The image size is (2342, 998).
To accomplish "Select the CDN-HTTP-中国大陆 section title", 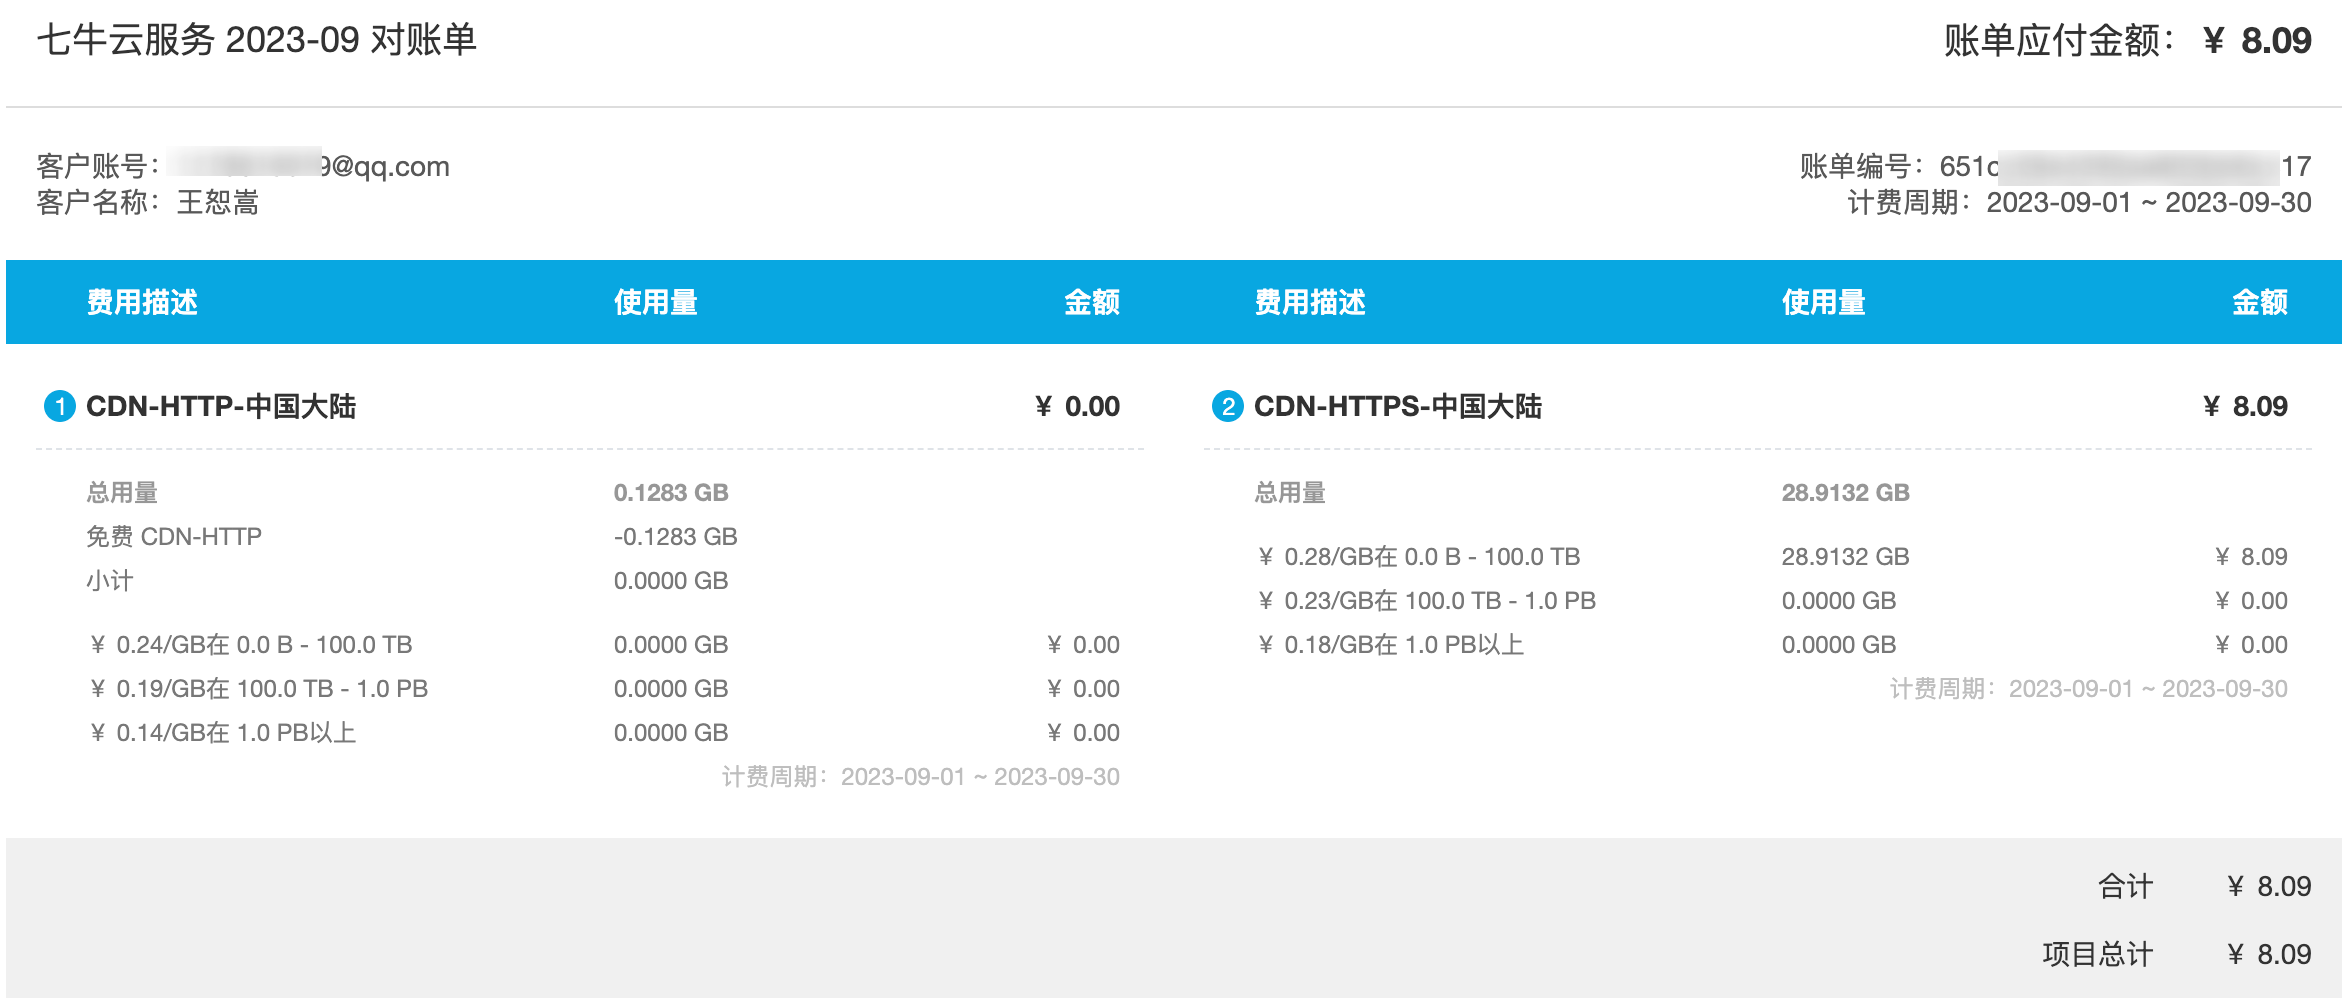I will 221,406.
